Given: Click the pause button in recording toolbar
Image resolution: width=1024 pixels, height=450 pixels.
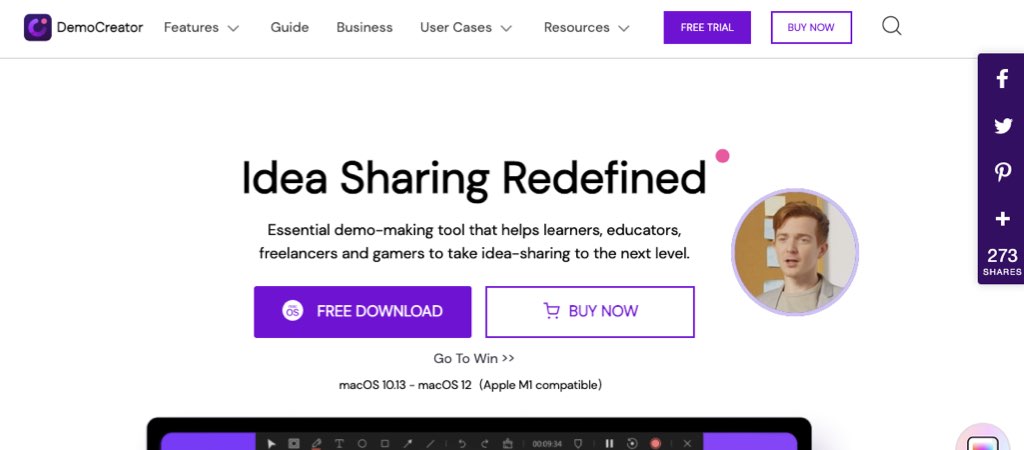Looking at the screenshot, I should [x=609, y=443].
